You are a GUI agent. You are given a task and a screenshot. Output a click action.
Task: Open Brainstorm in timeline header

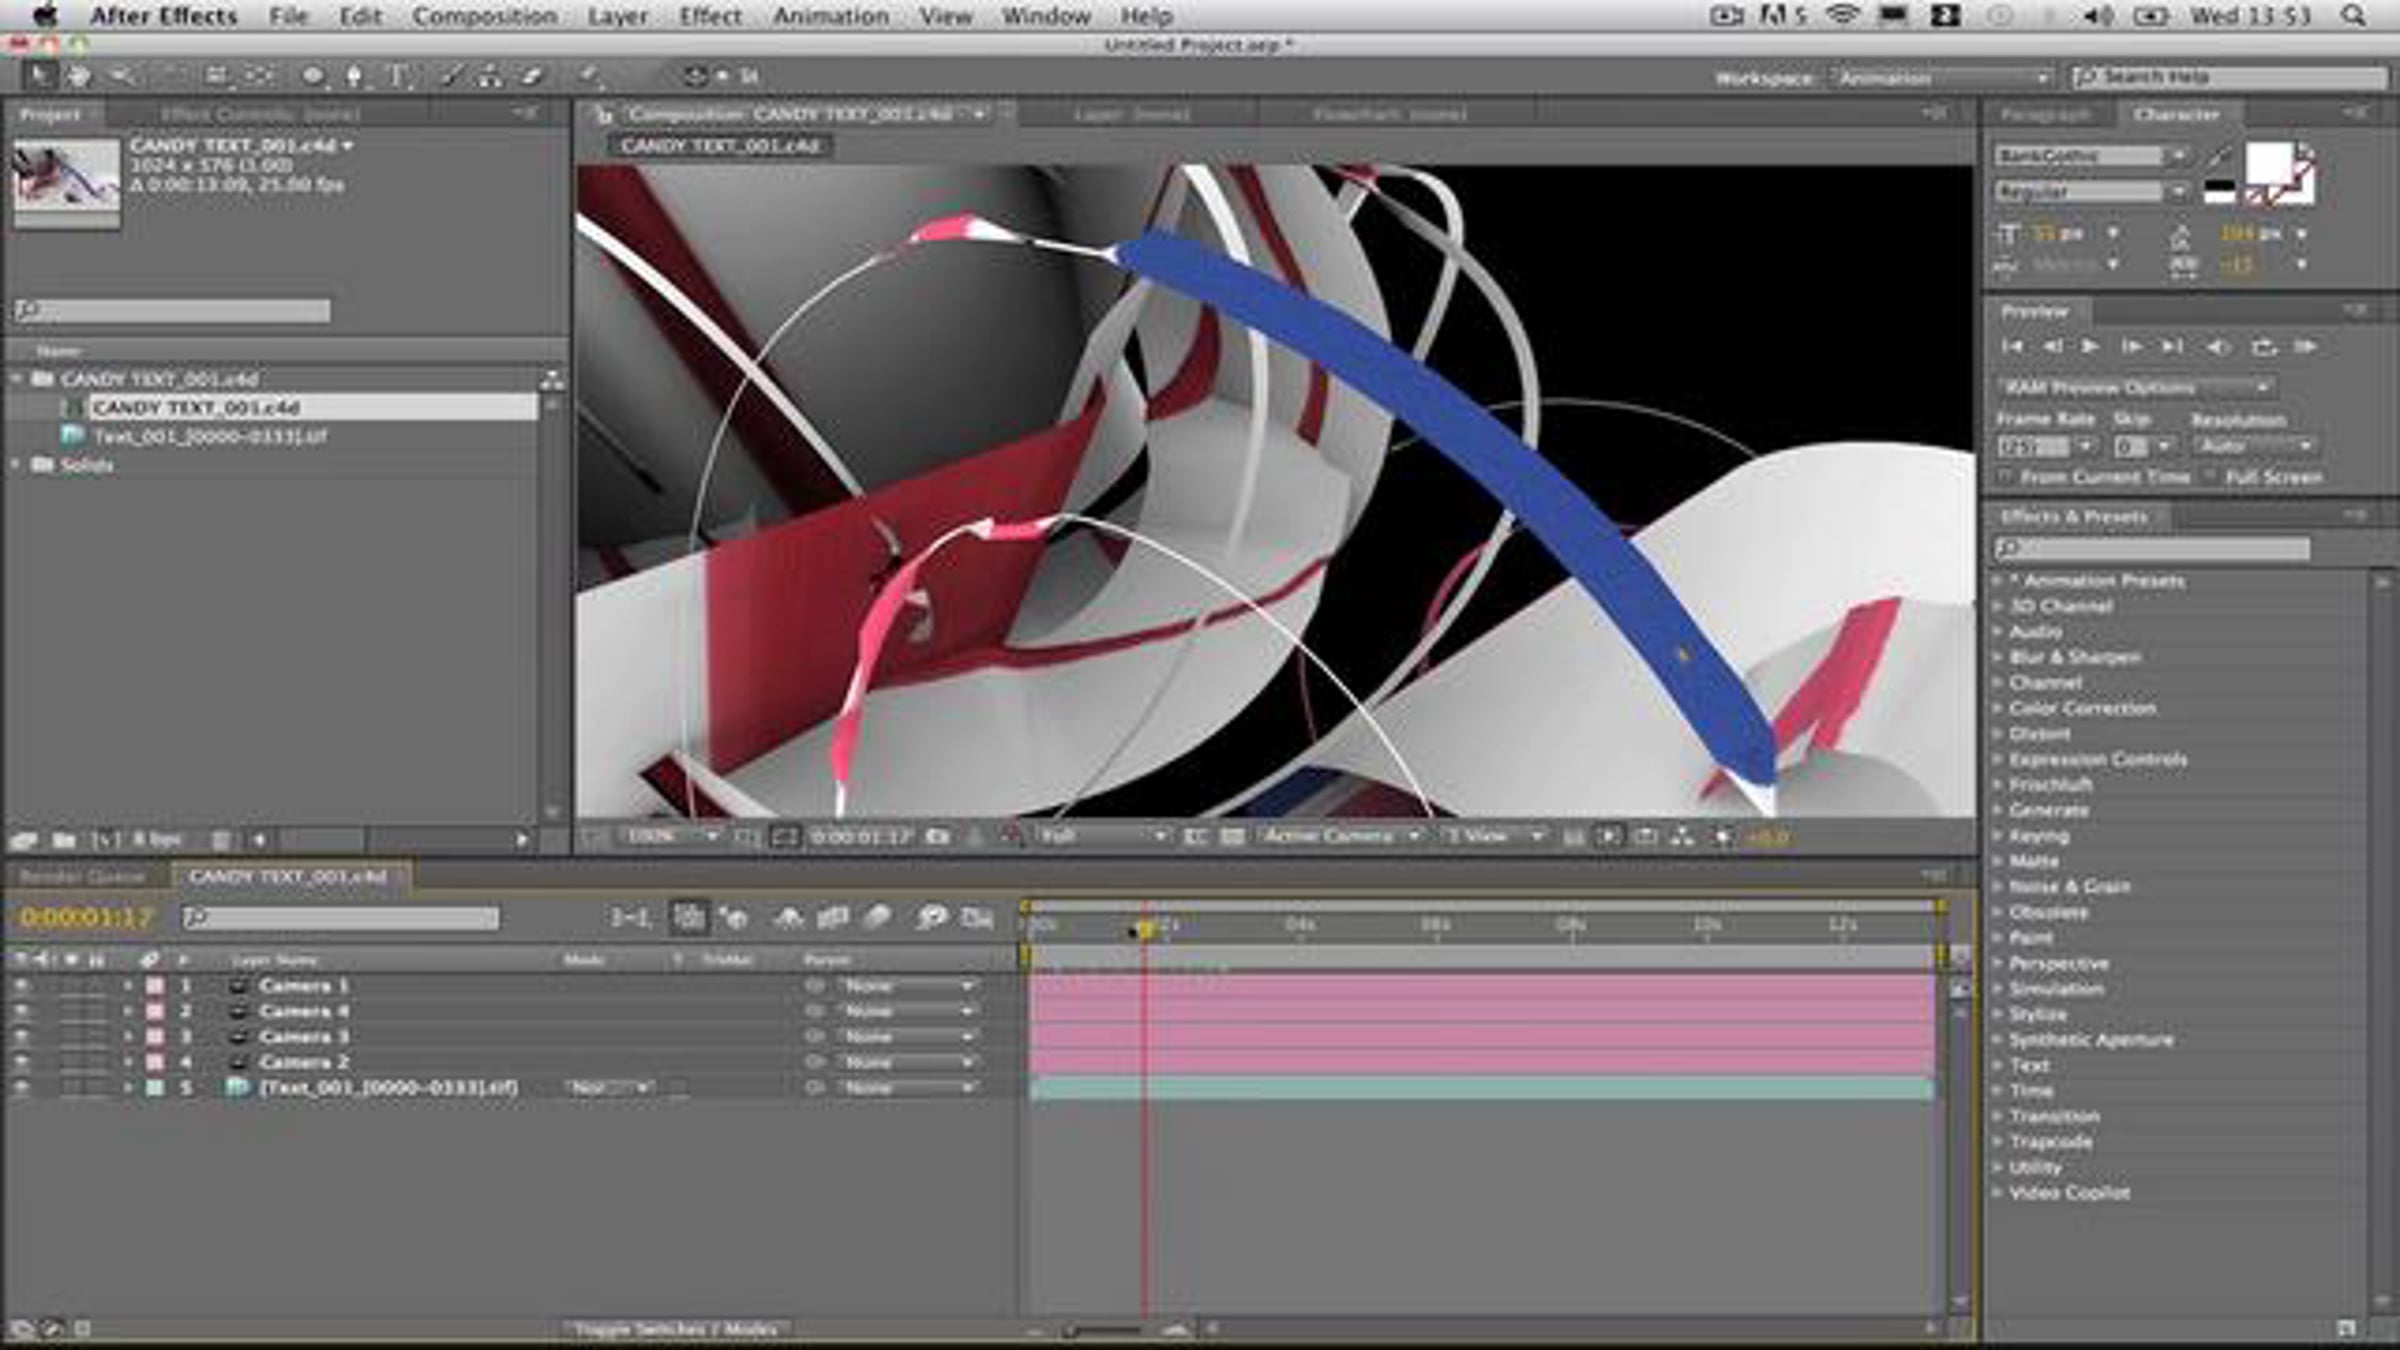coord(932,917)
